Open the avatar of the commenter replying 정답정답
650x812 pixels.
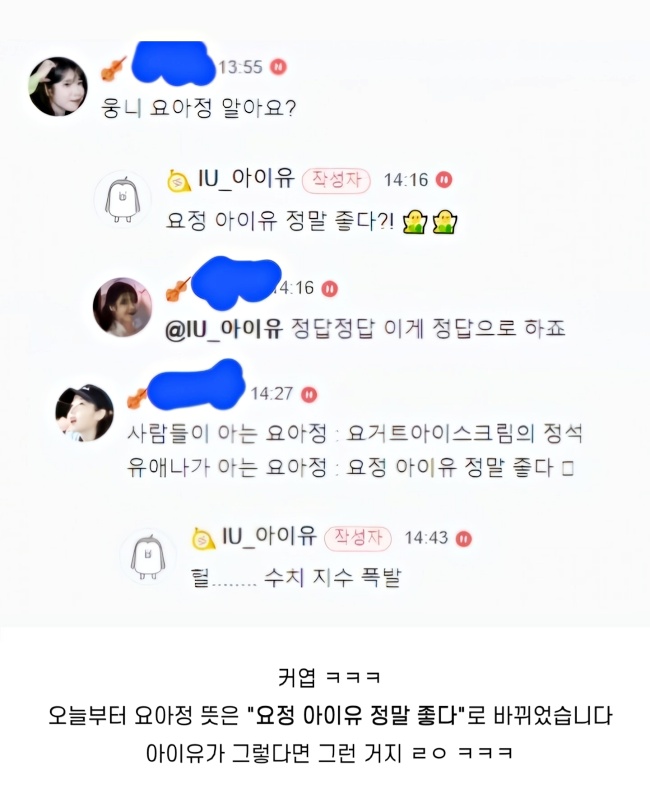tap(123, 307)
